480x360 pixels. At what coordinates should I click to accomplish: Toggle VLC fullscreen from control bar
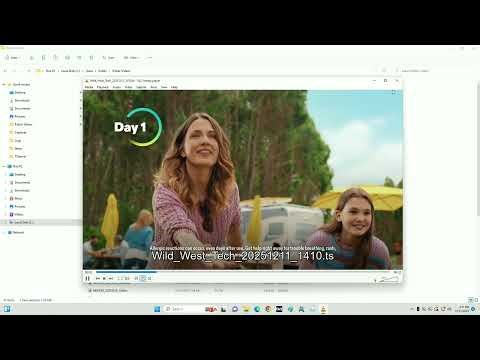(119, 278)
